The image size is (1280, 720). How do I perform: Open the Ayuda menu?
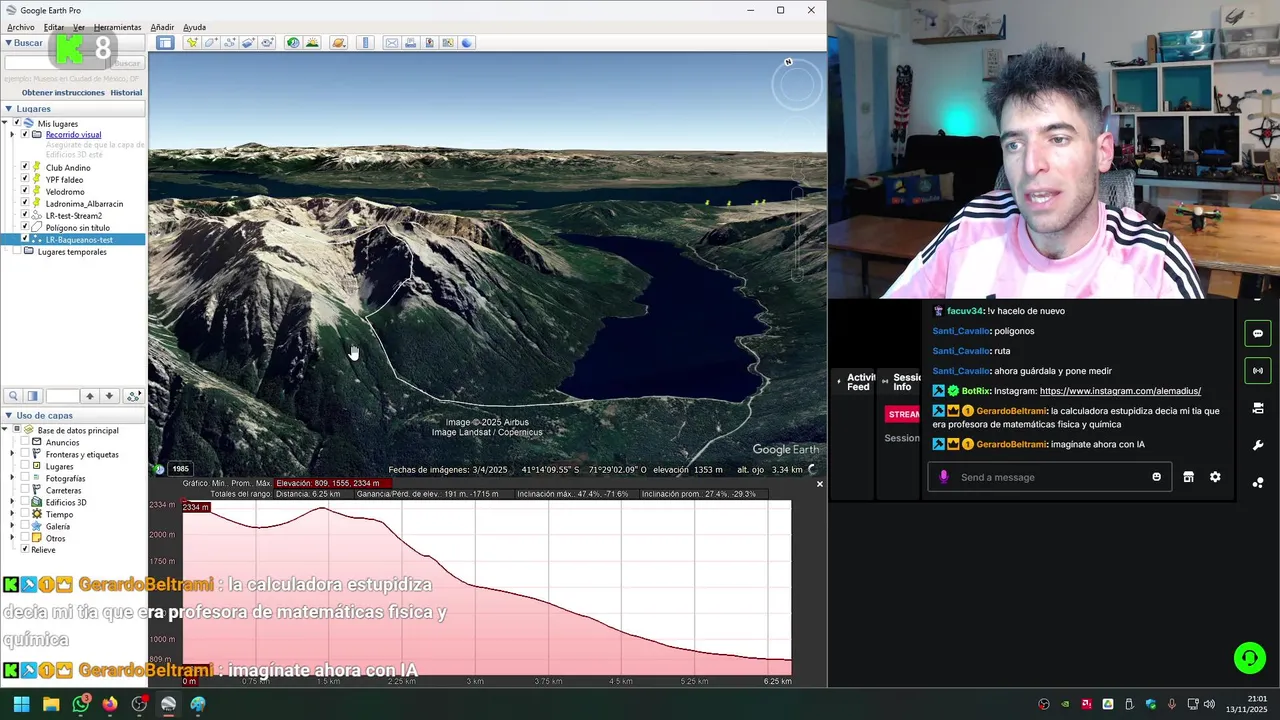coord(195,27)
